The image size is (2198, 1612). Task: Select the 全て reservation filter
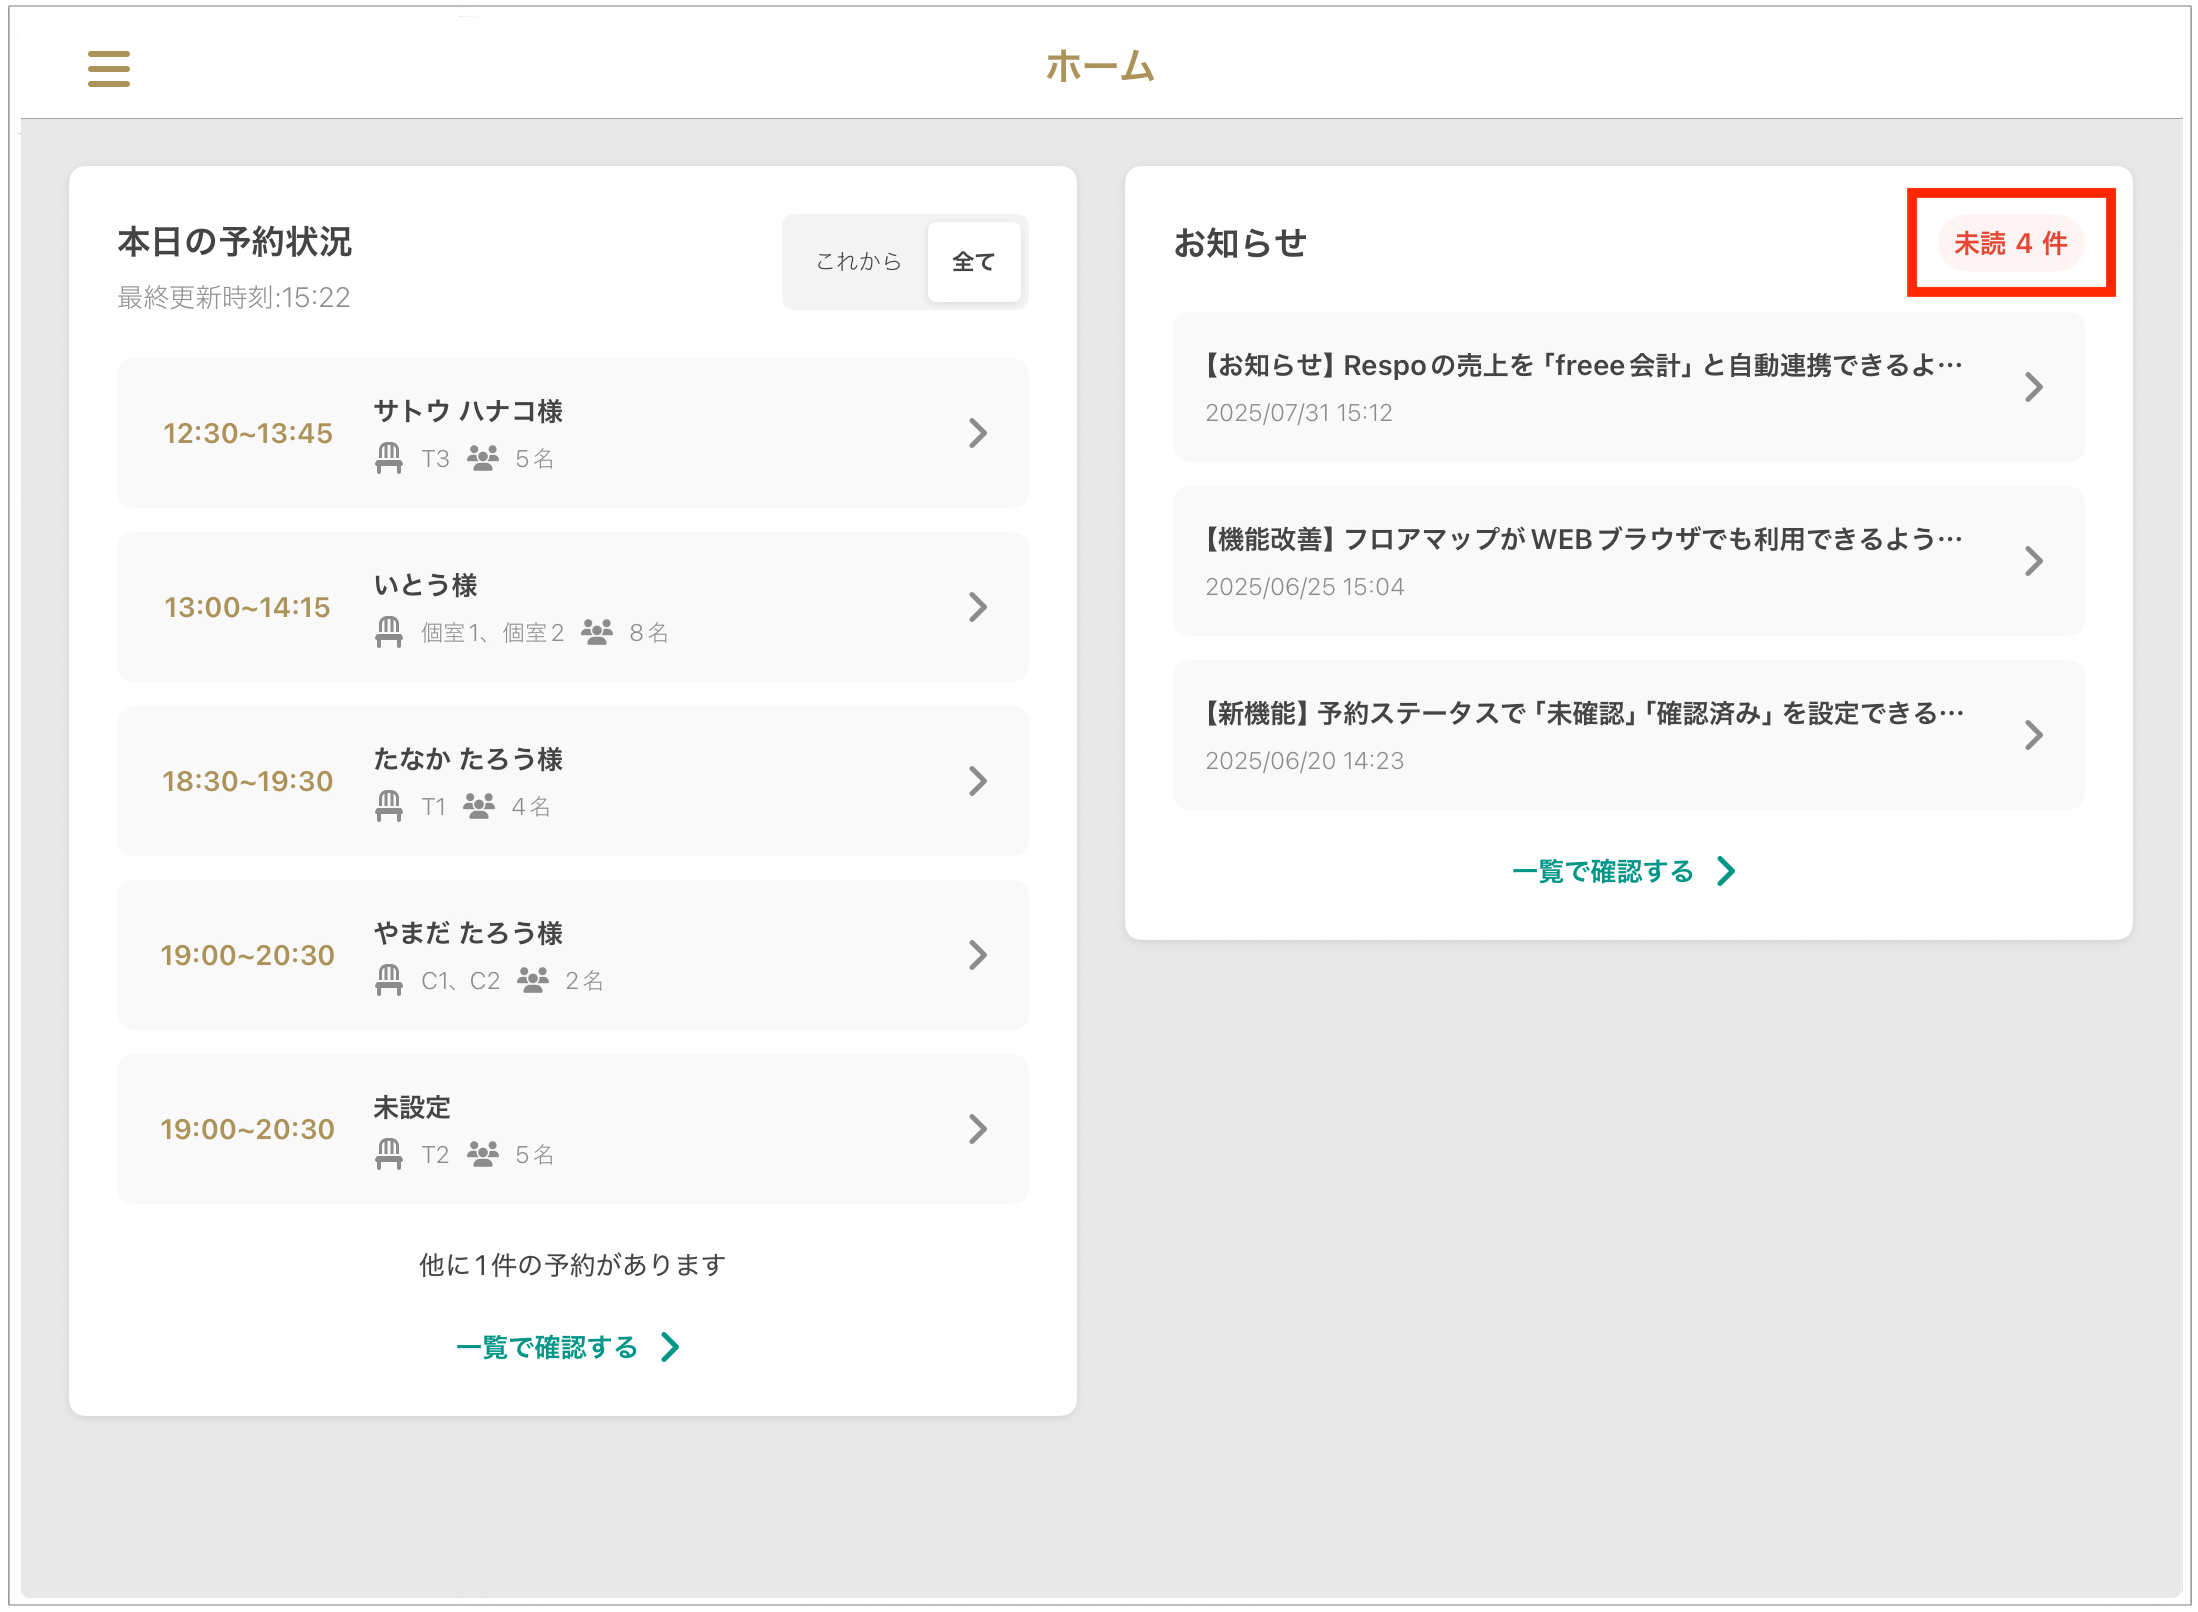click(973, 262)
